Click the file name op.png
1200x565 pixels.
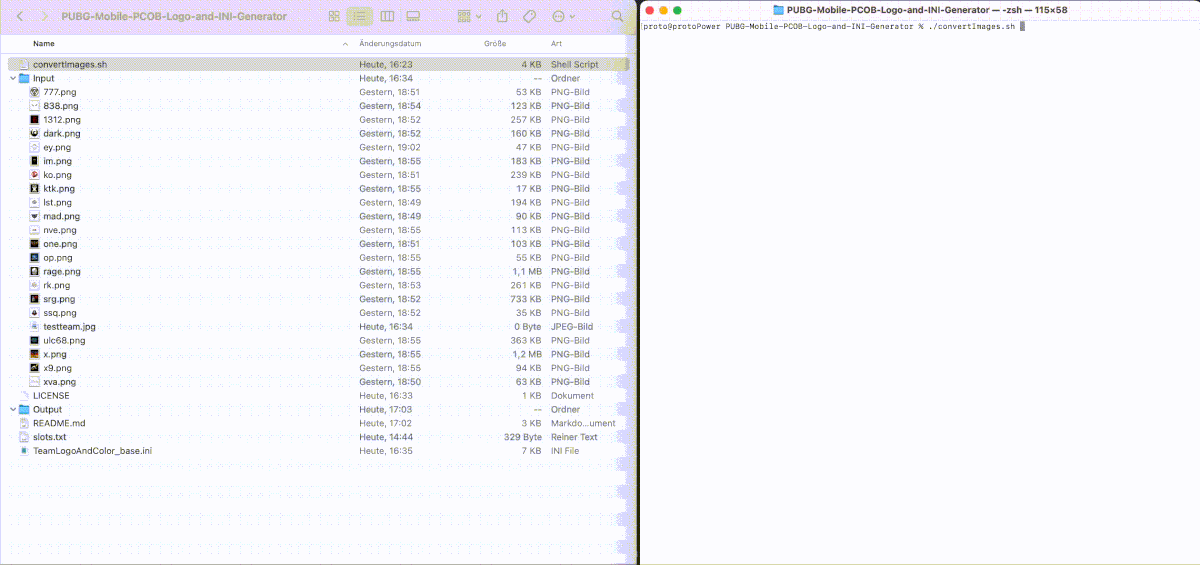[58, 257]
